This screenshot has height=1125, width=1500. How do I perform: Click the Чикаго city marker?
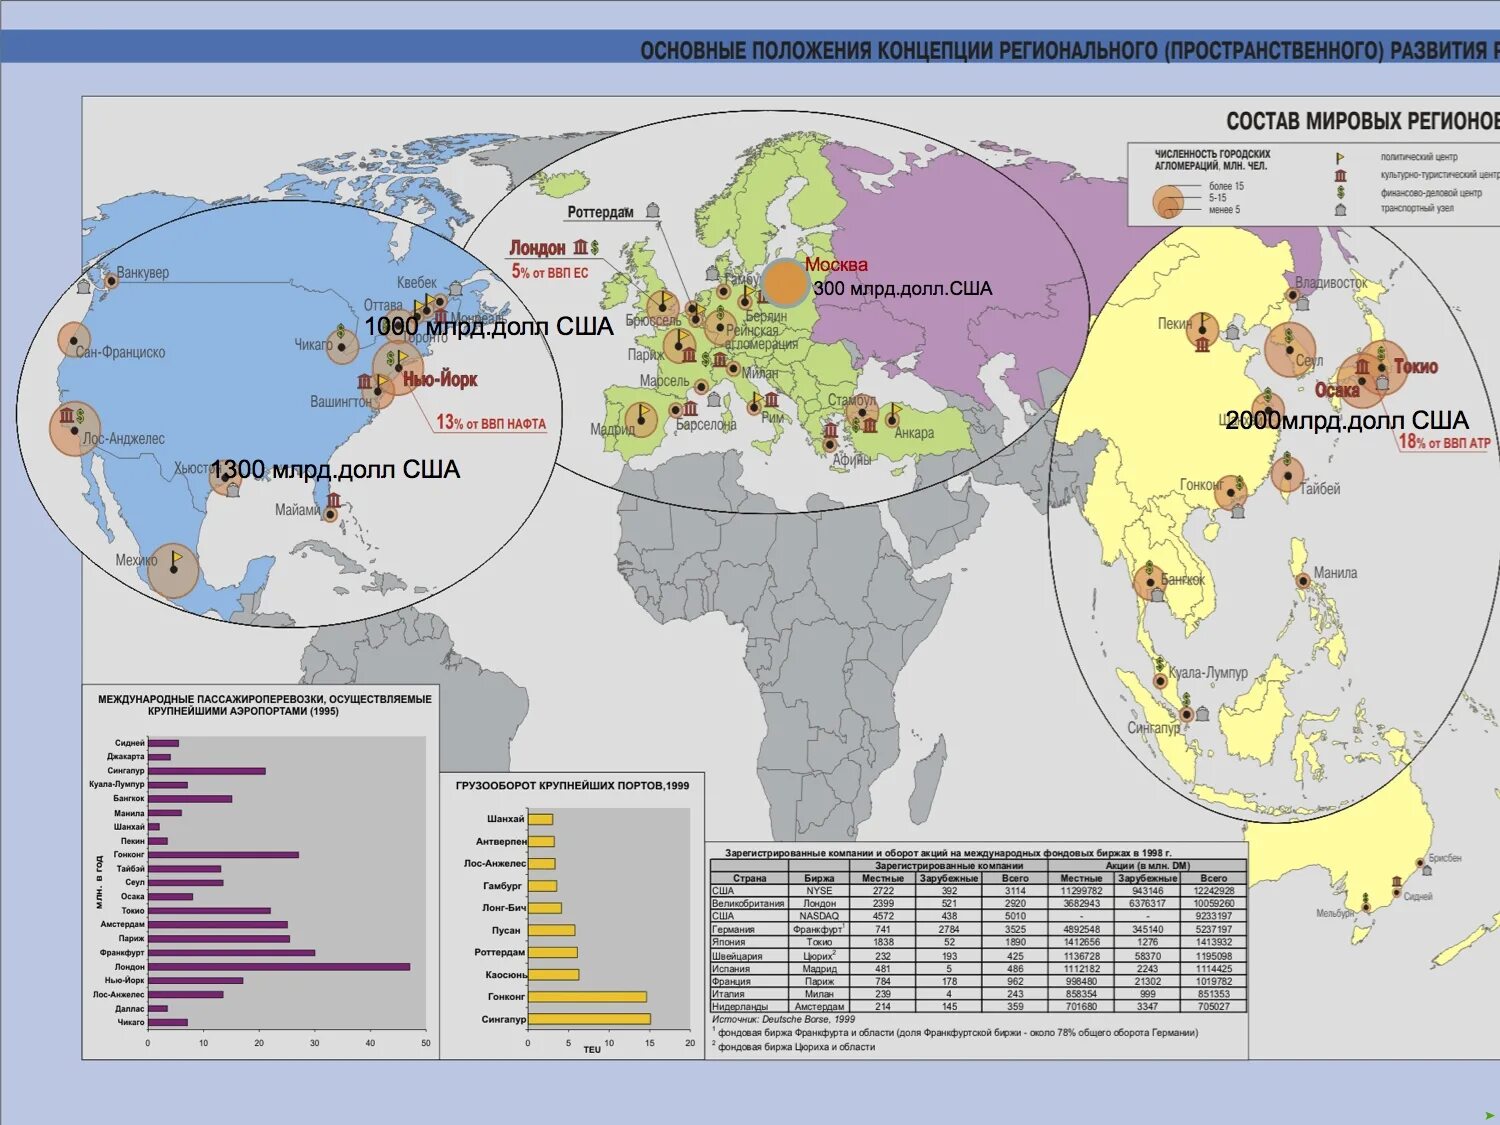(342, 347)
